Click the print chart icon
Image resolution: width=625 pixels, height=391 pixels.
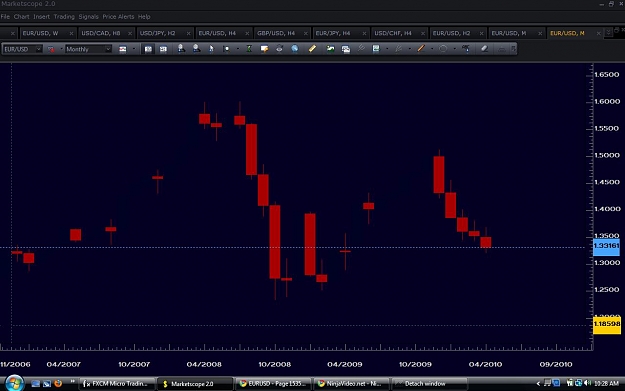[279, 49]
